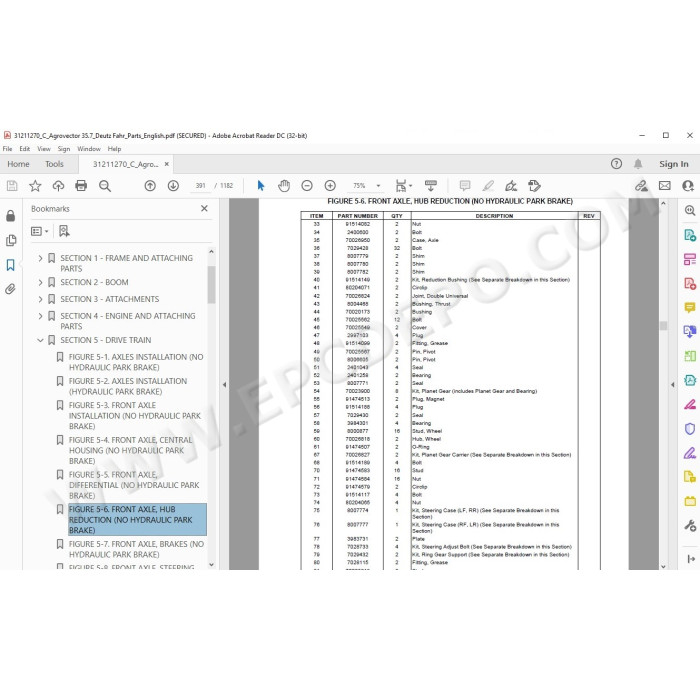Close the 31211270_C_Agro document tab
700x700 pixels.
[x=167, y=164]
